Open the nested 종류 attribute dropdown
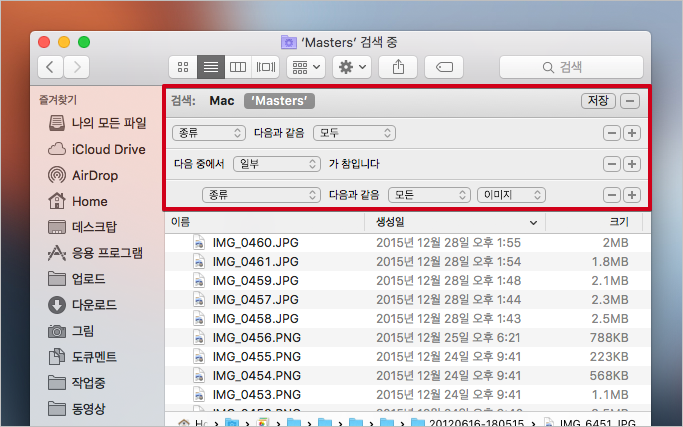The width and height of the screenshot is (683, 427). pos(261,195)
